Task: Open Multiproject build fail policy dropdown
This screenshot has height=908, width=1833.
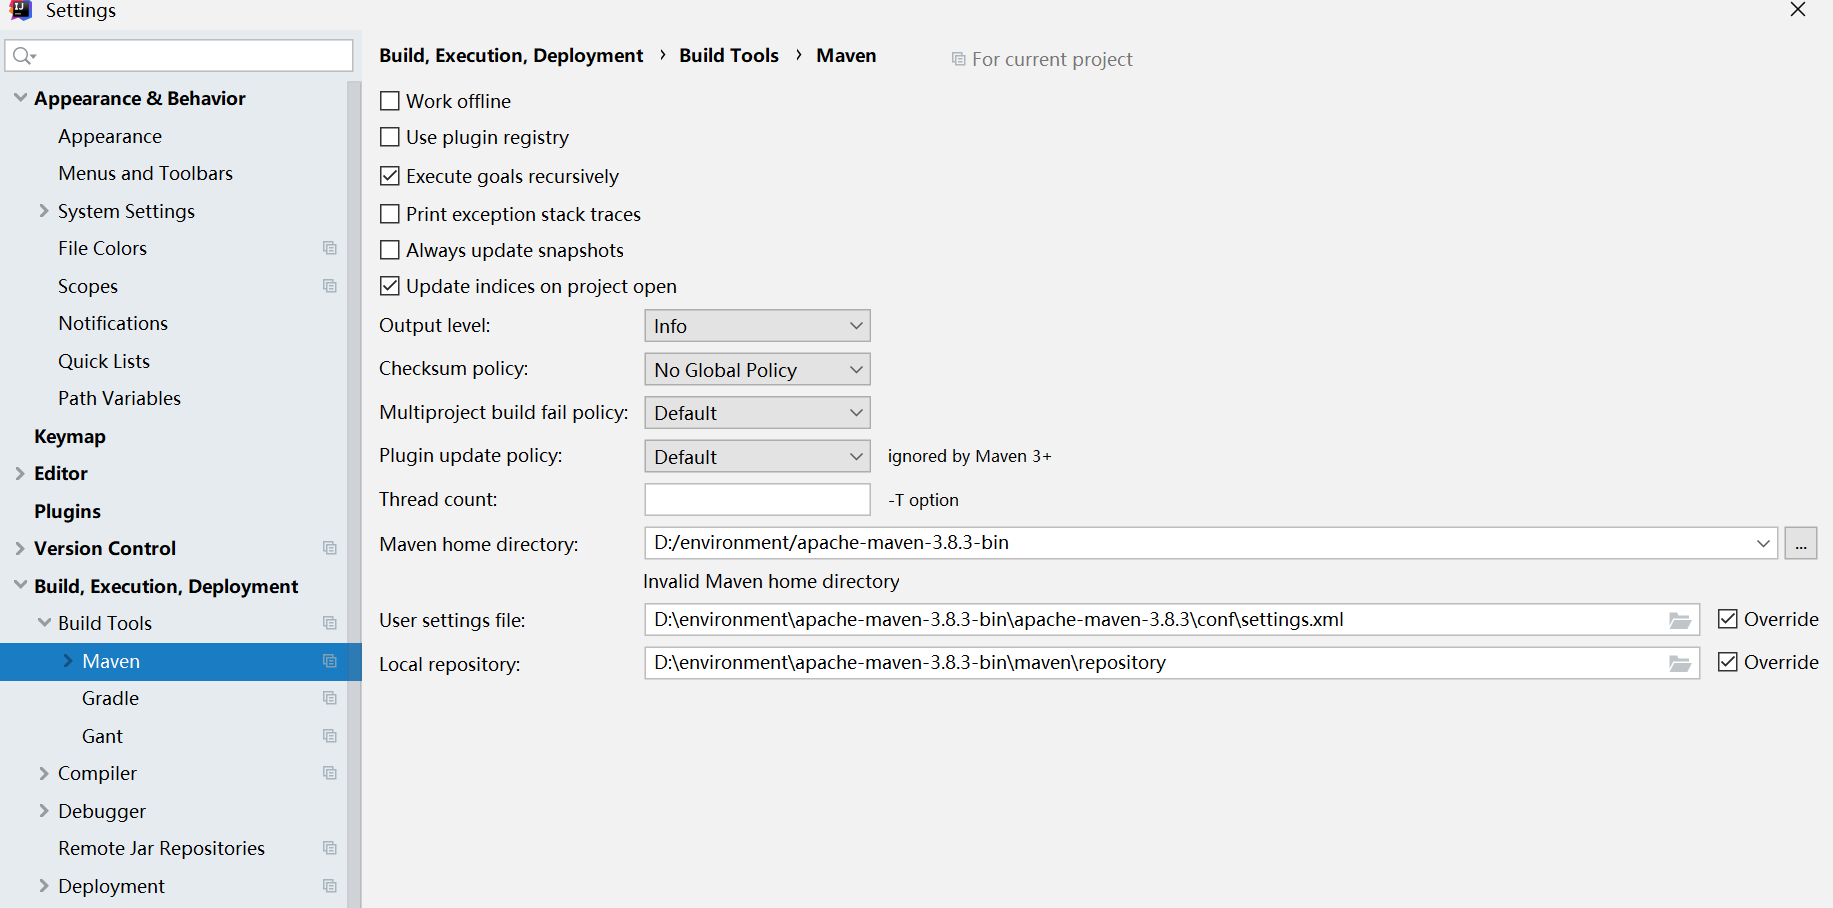Action: pyautogui.click(x=757, y=413)
